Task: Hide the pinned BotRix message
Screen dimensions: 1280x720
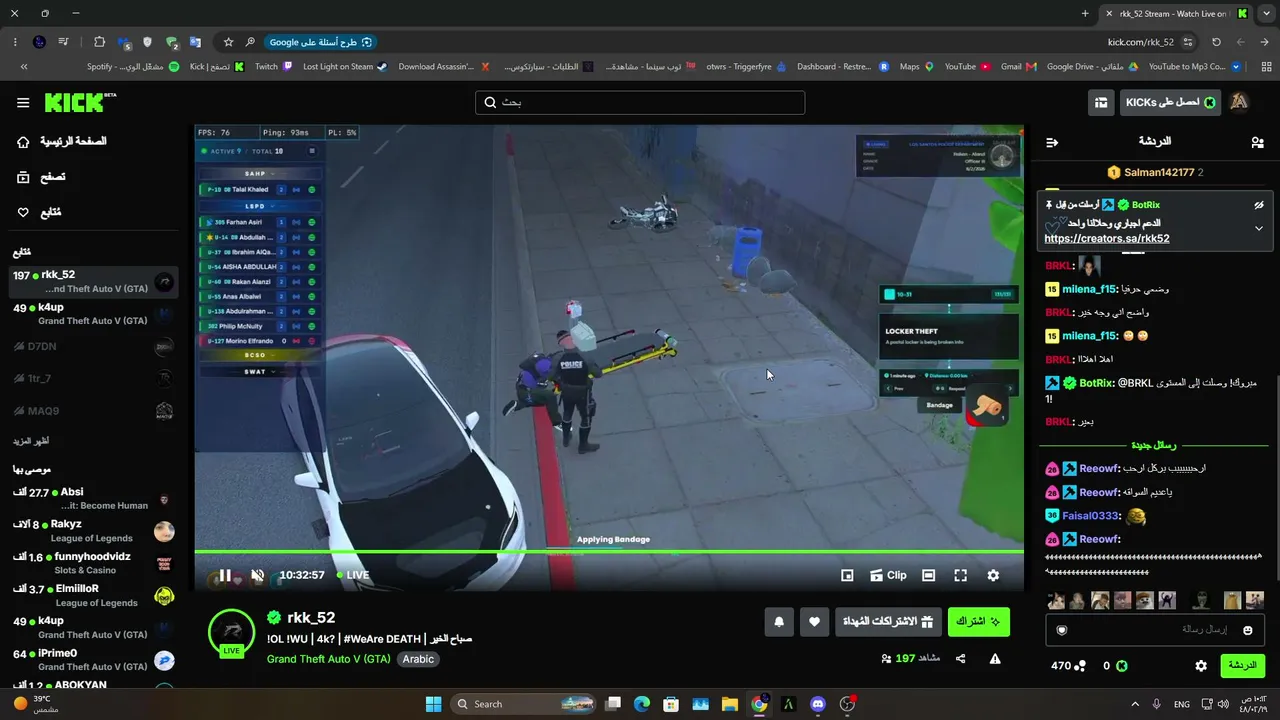Action: 1259,205
